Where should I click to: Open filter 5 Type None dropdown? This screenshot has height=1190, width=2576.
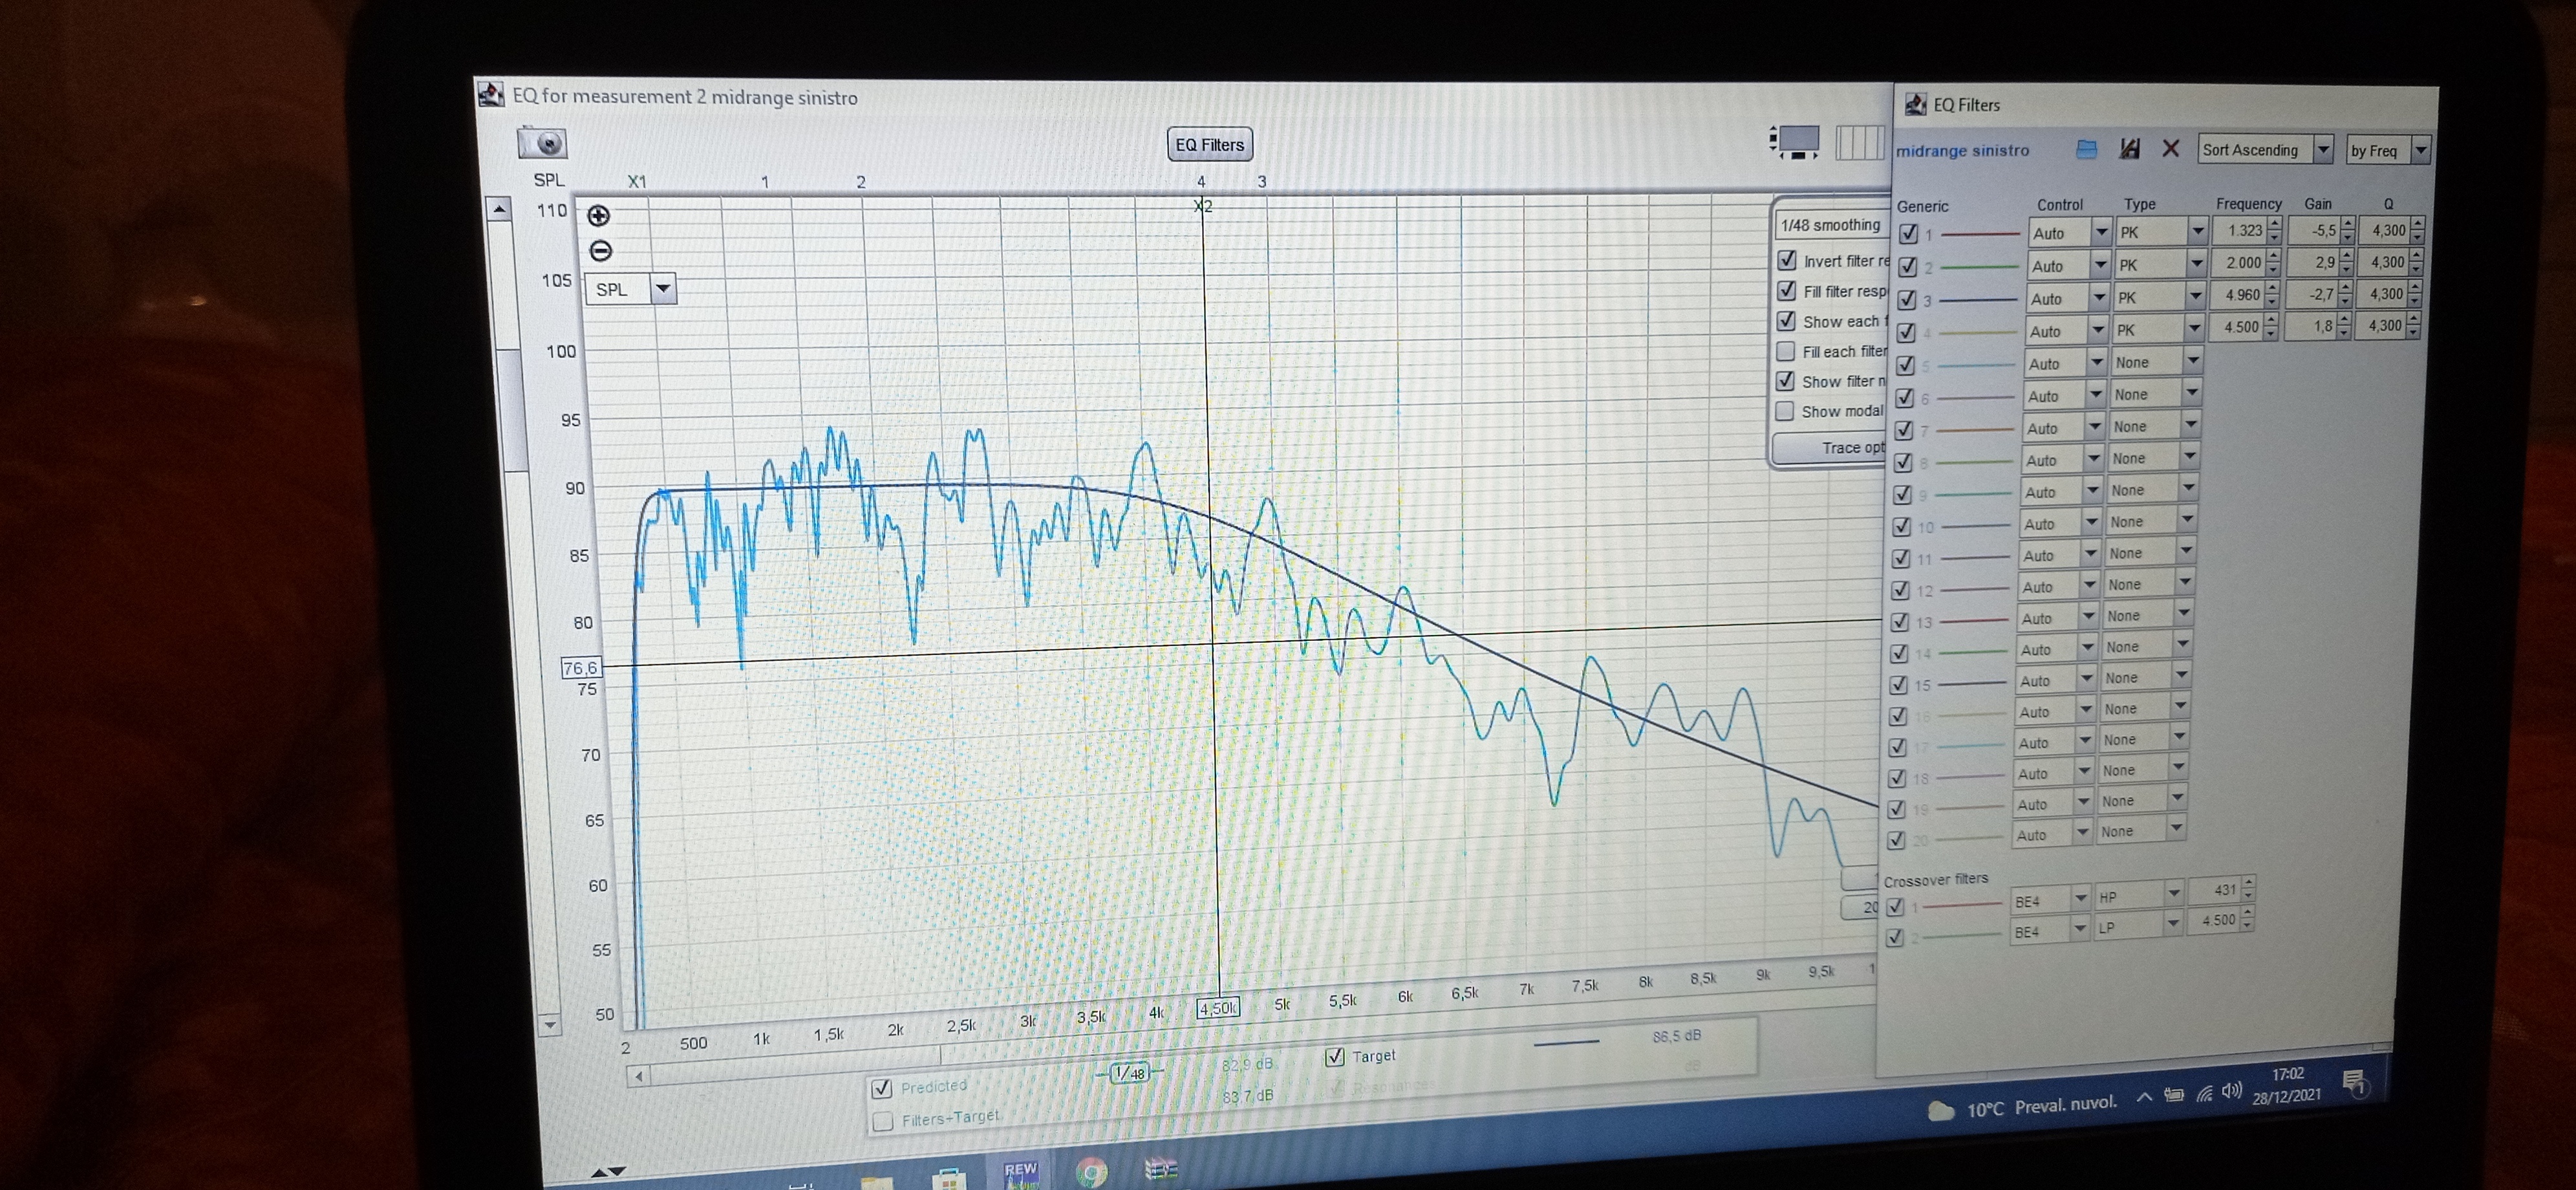pos(2156,362)
